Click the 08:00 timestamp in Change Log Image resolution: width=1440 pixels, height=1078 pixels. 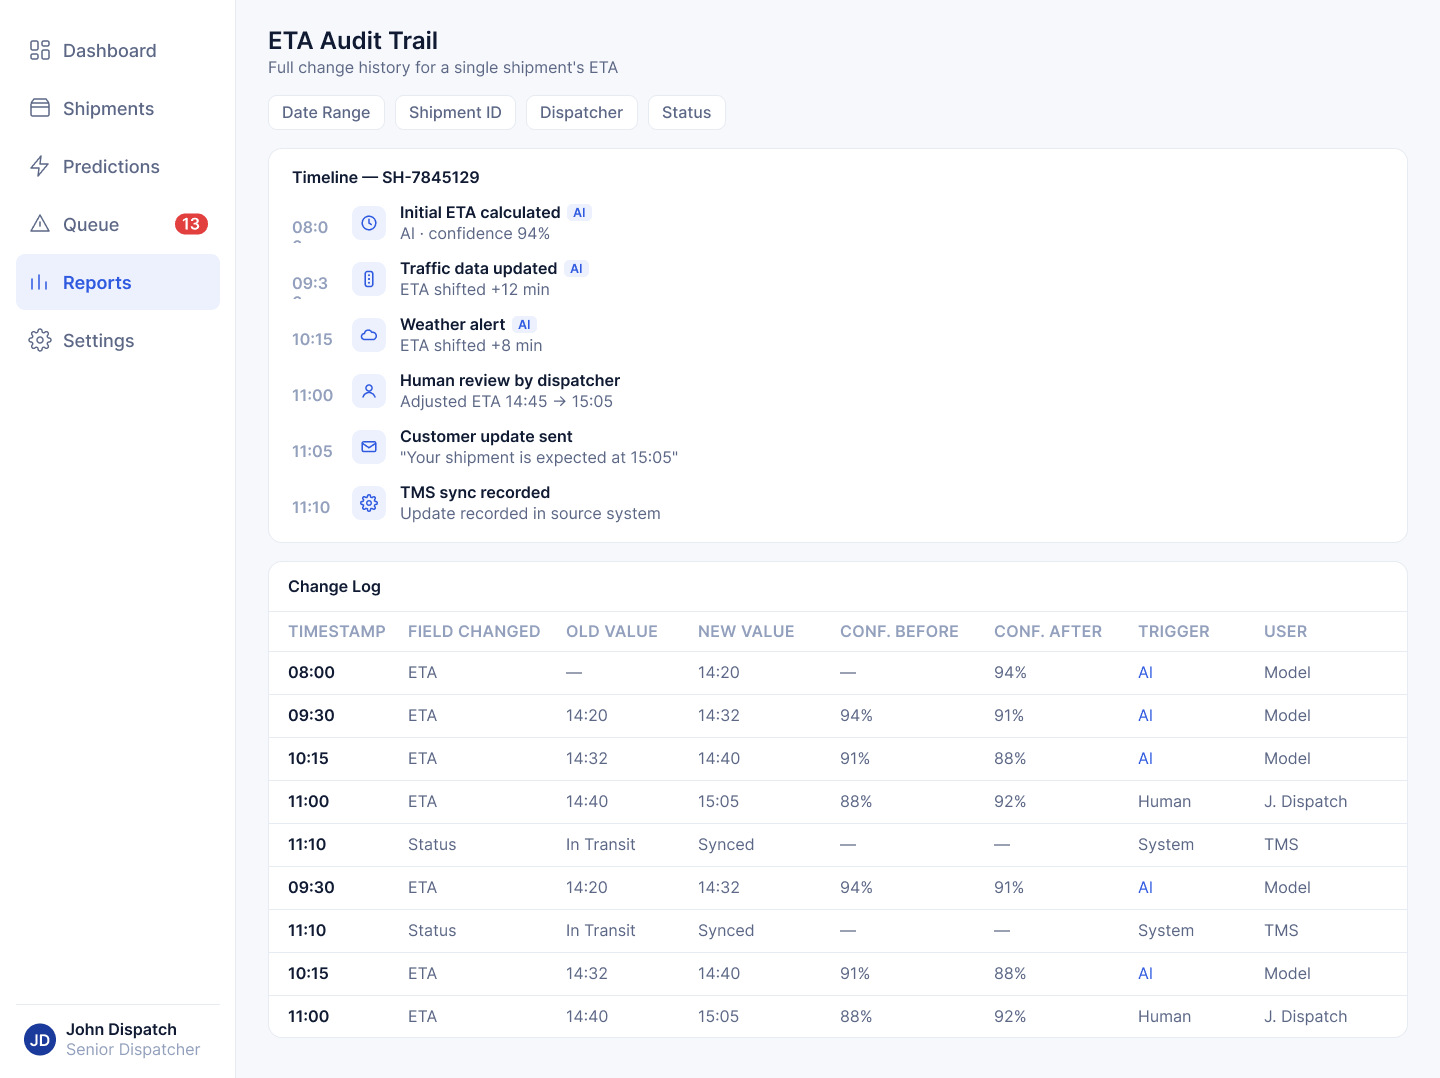[311, 672]
